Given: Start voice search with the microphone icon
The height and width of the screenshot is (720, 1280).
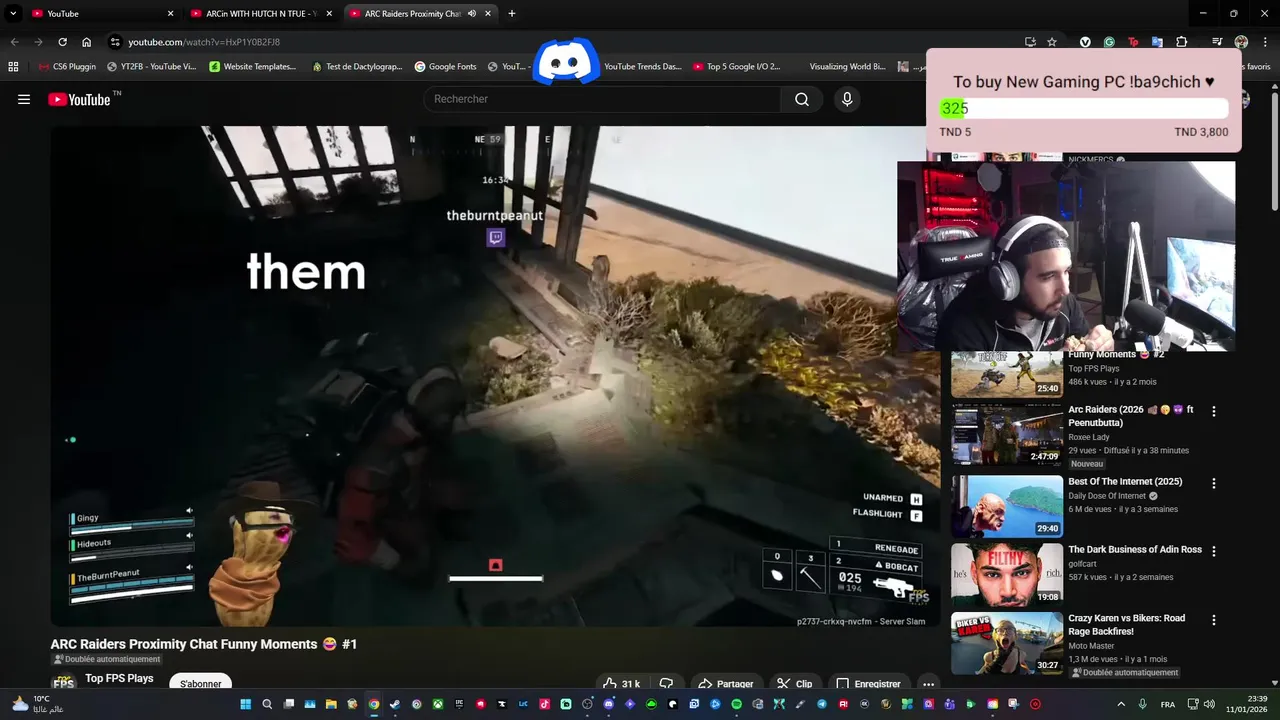Looking at the screenshot, I should [x=847, y=99].
